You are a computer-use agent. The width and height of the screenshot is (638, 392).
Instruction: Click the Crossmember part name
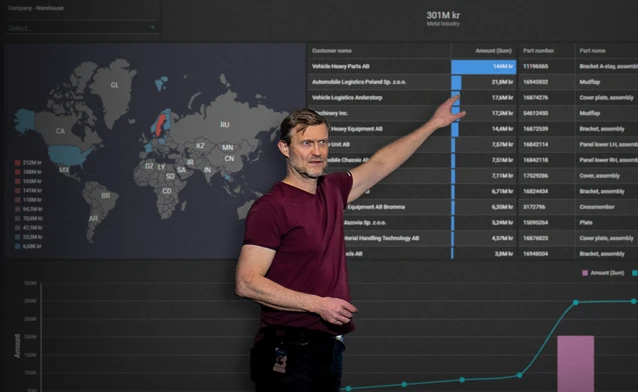point(597,207)
